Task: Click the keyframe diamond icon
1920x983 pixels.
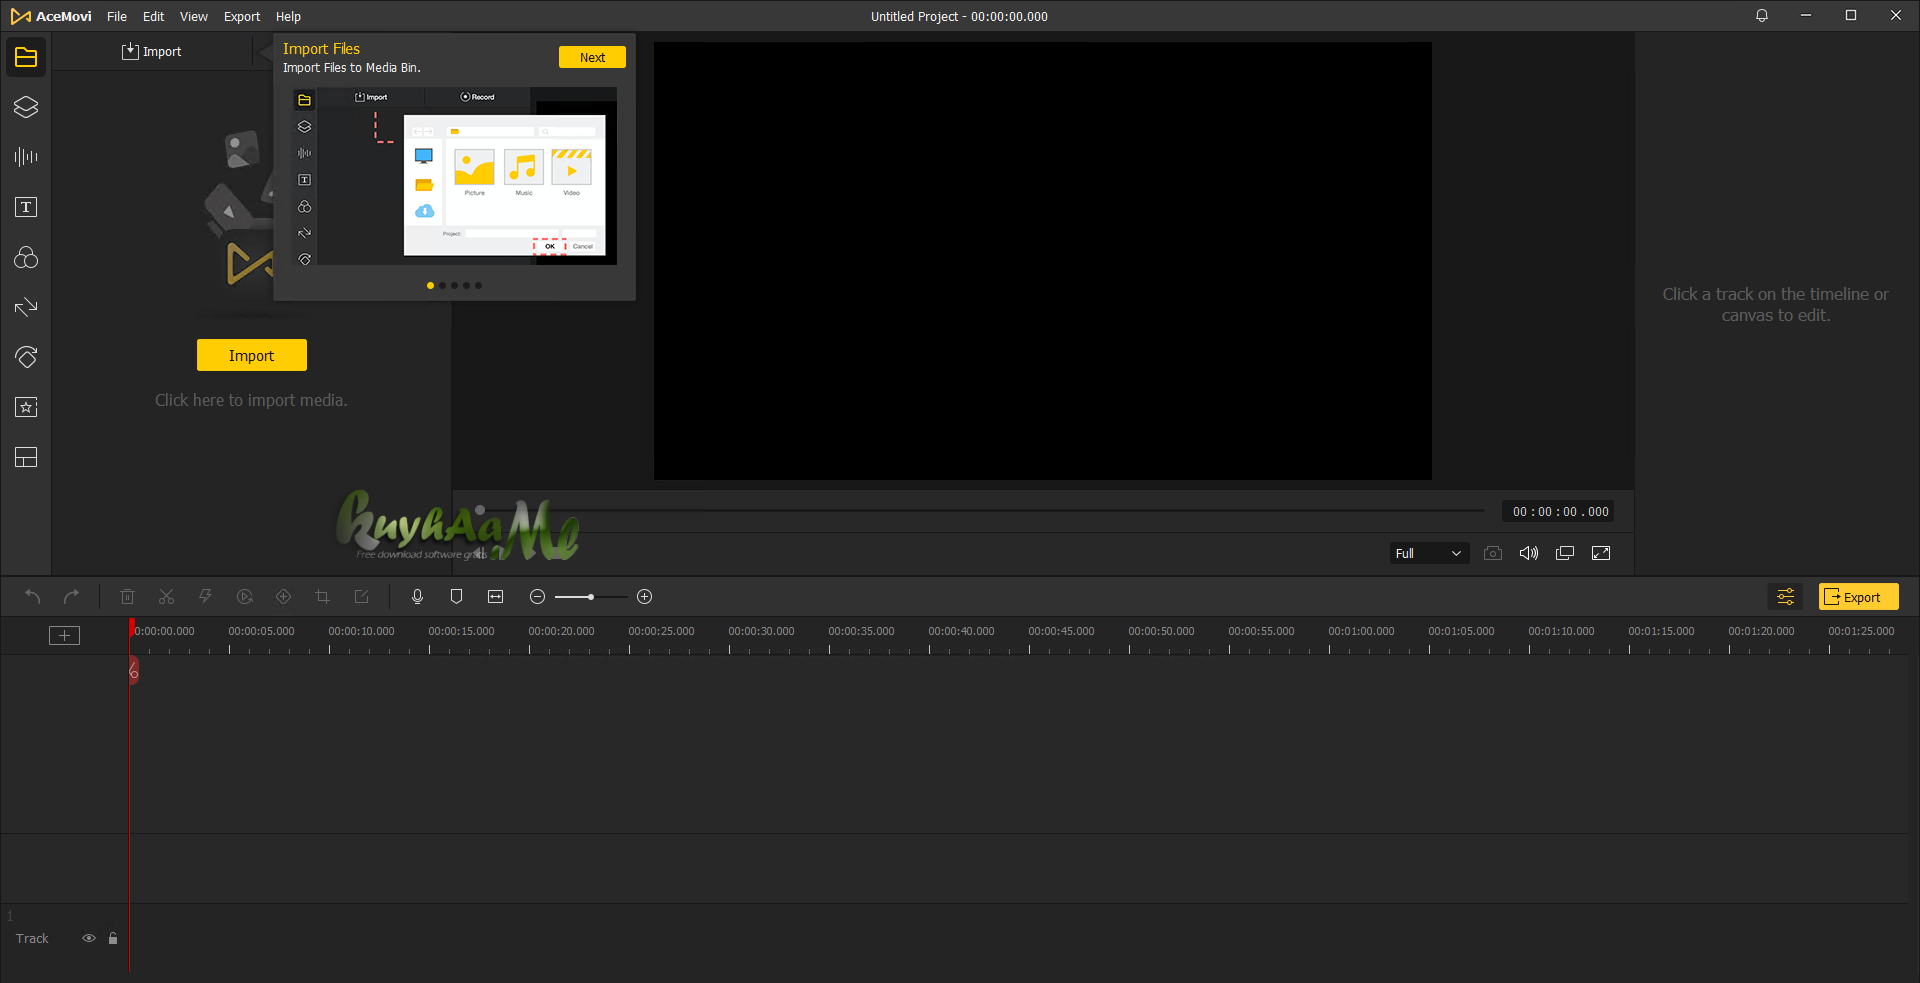Action: [283, 597]
